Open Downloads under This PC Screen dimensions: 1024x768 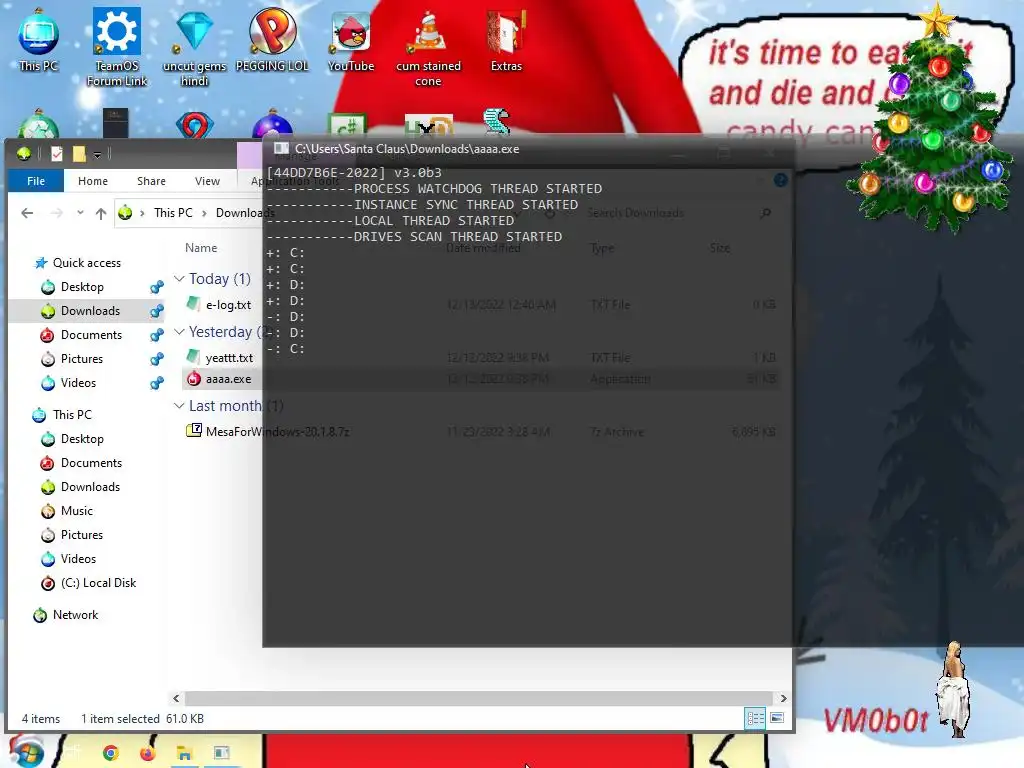(90, 487)
